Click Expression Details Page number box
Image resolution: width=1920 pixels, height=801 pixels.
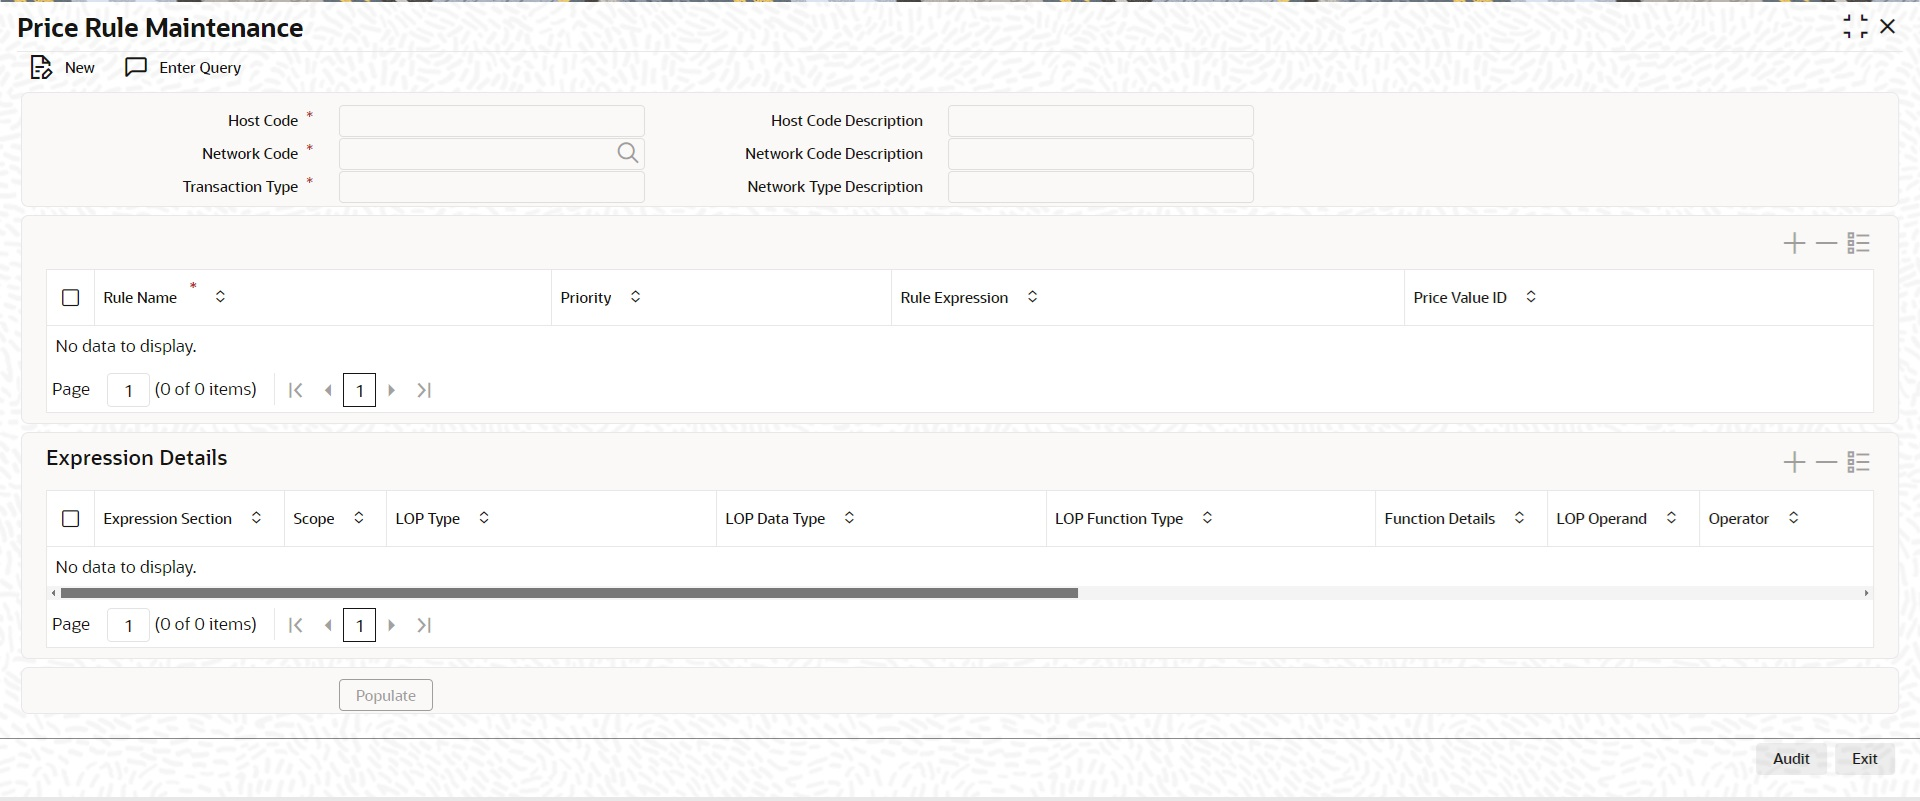(x=128, y=625)
